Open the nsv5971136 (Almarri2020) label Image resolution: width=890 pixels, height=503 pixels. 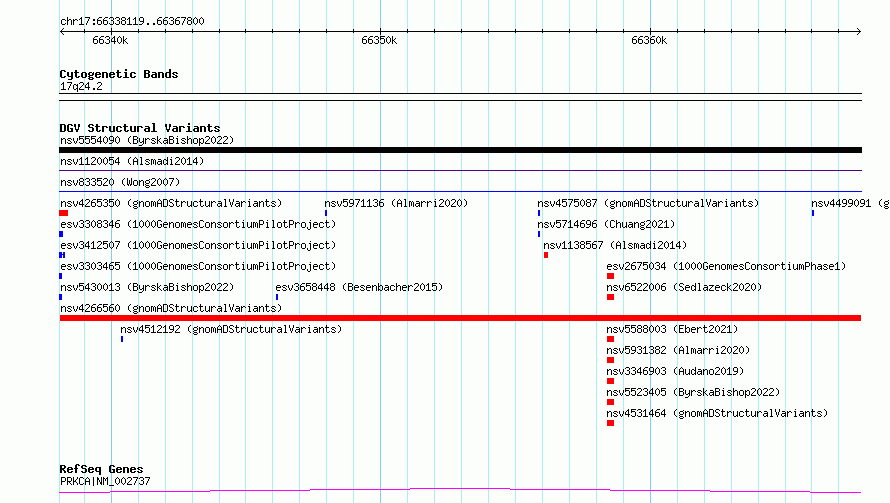click(x=396, y=203)
